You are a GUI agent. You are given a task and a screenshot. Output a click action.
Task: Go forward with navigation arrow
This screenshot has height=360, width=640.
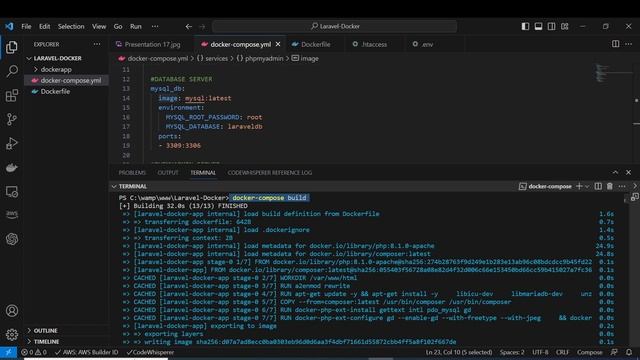tap(202, 27)
